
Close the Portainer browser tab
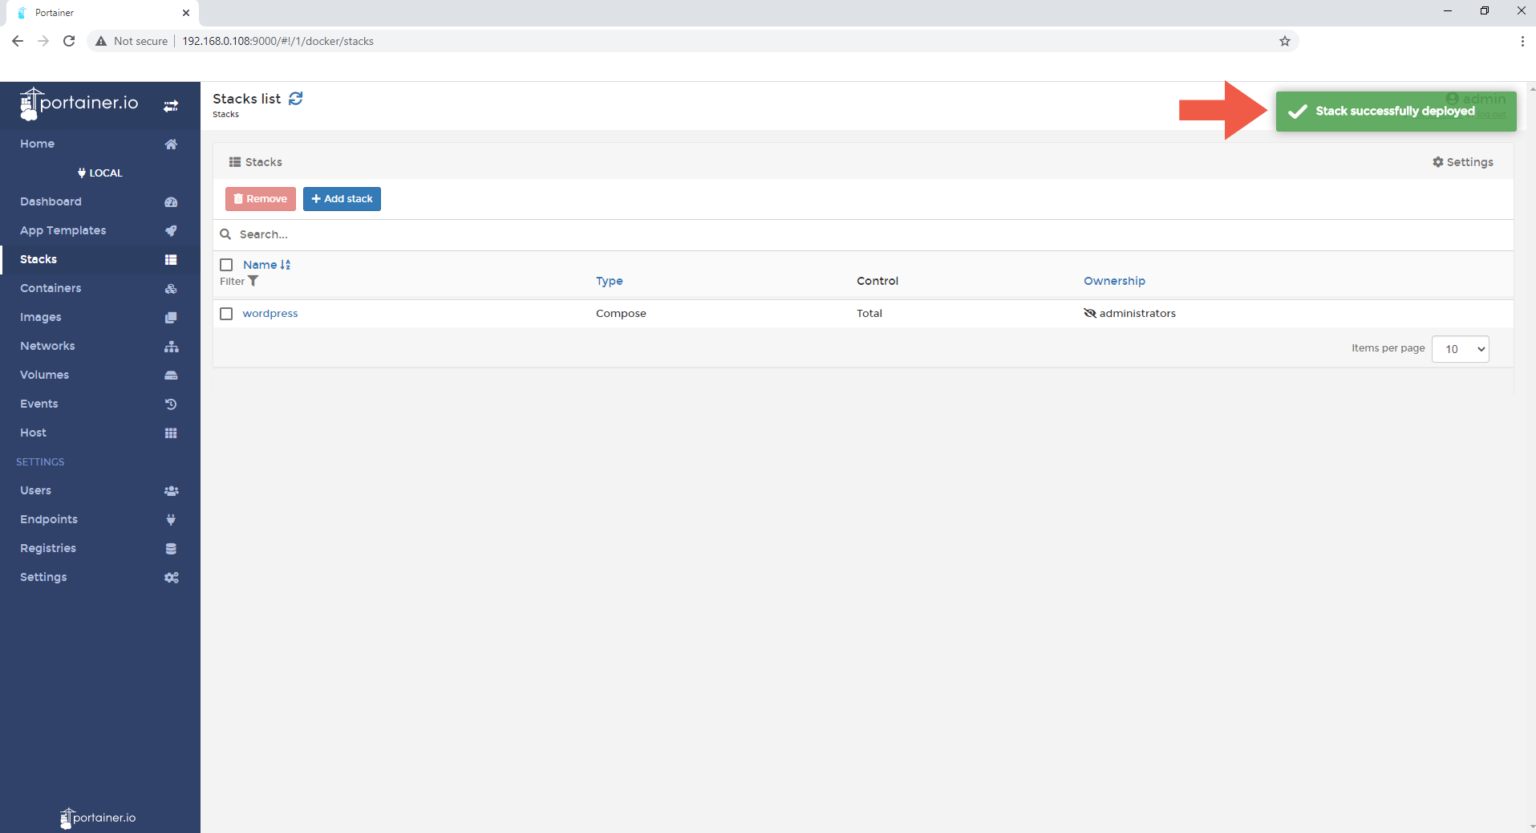[186, 13]
